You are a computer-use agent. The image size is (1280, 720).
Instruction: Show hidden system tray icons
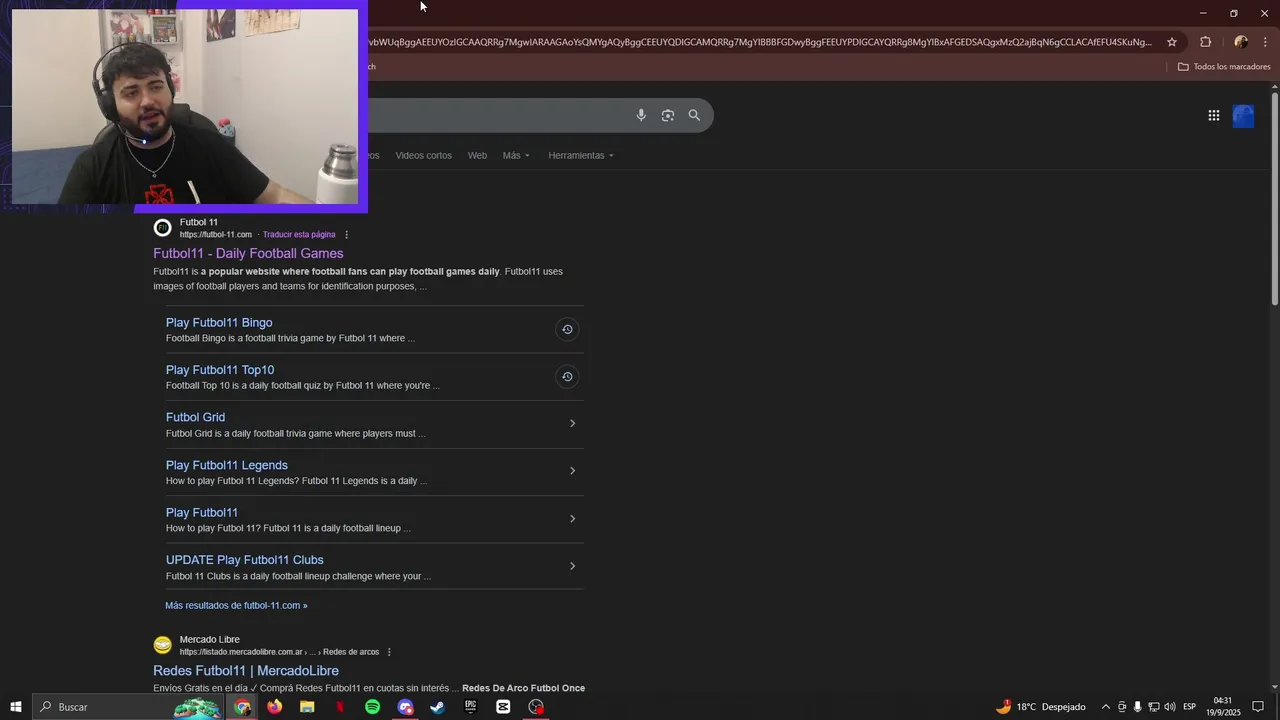tap(1105, 707)
